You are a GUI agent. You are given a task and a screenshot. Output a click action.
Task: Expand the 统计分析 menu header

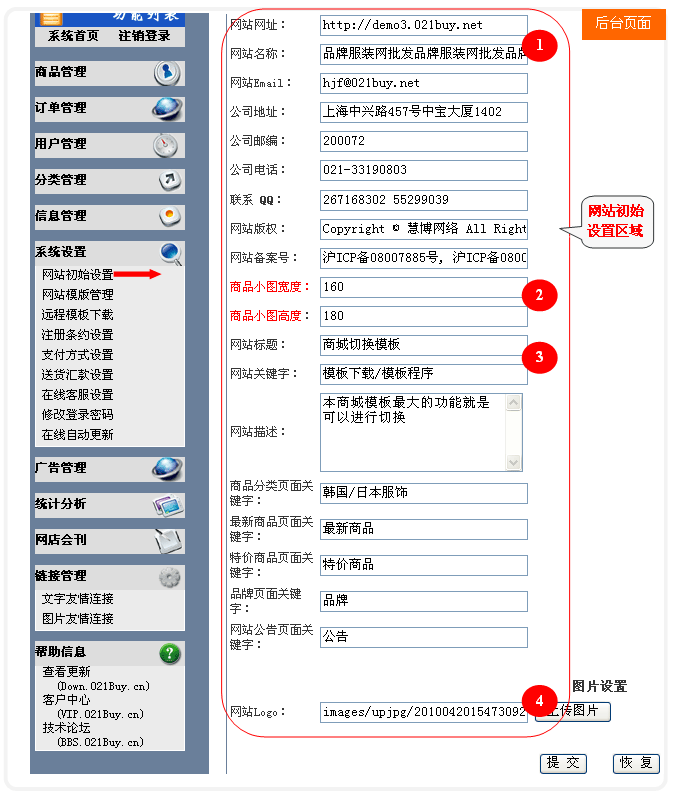(x=110, y=505)
